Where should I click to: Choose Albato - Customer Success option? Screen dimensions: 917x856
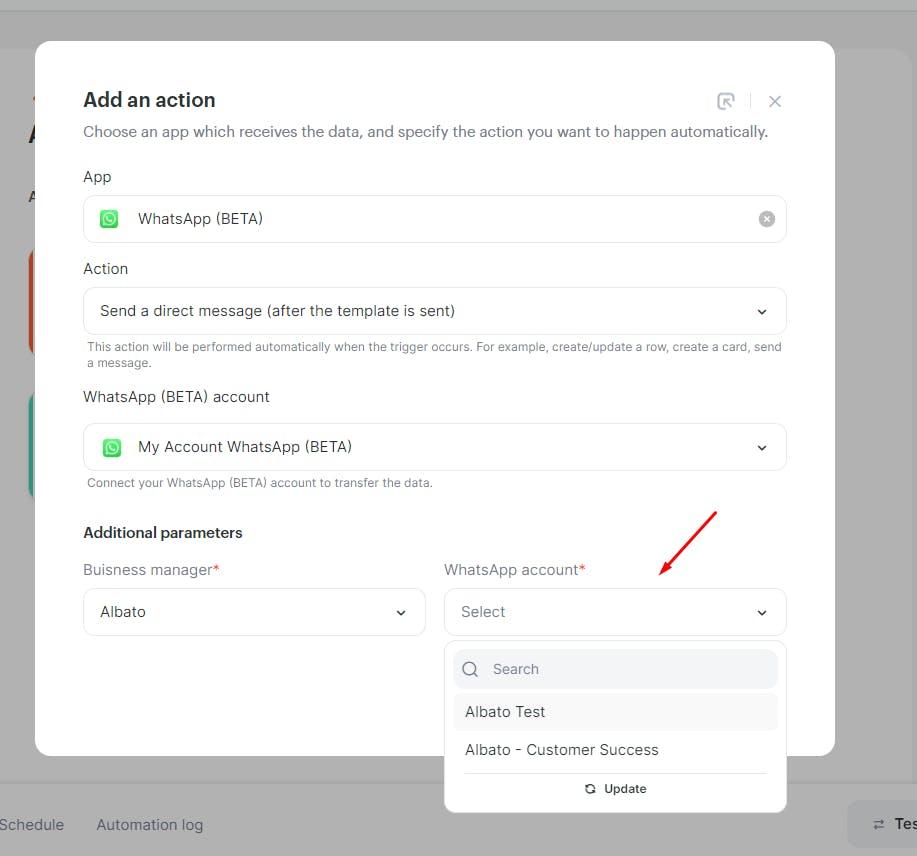pos(615,750)
